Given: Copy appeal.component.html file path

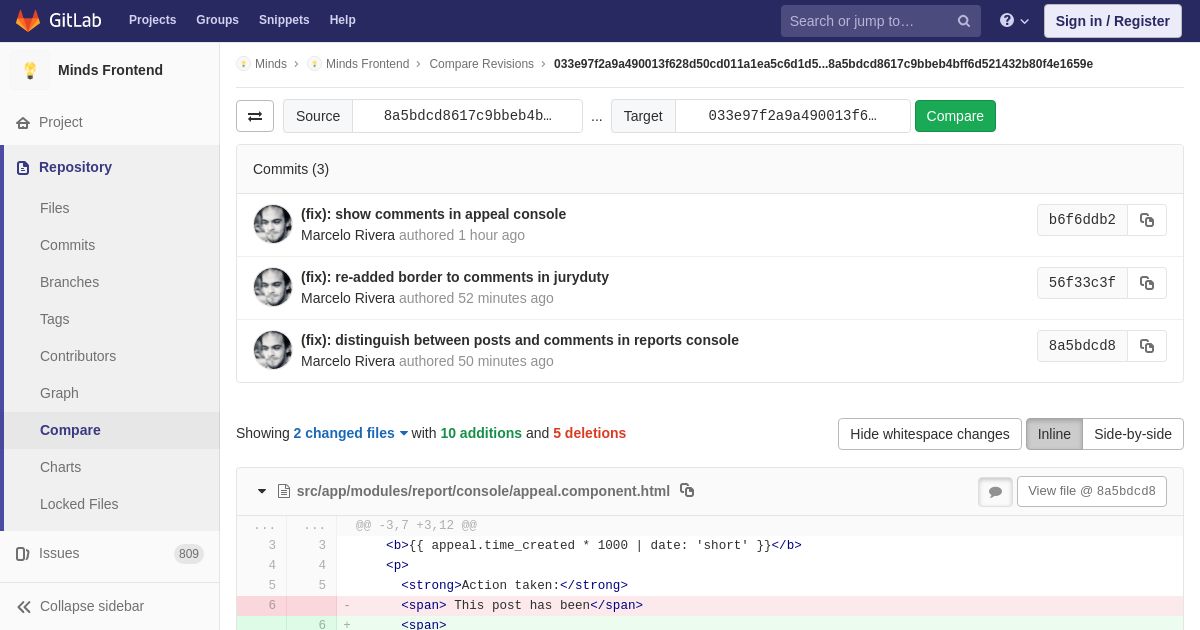Looking at the screenshot, I should coord(687,490).
